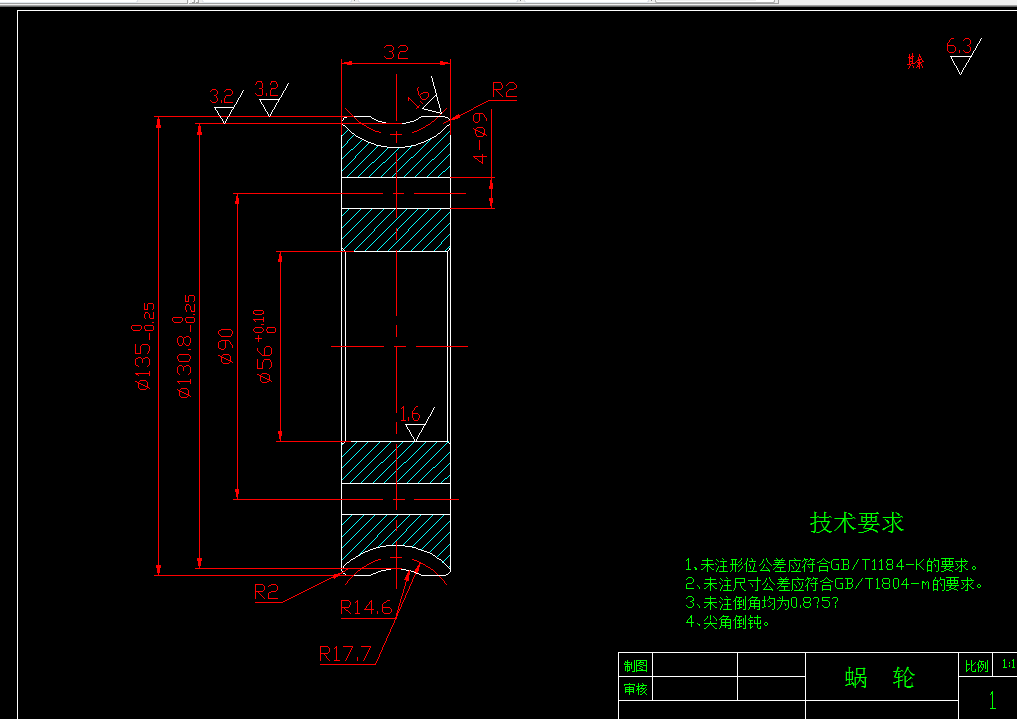This screenshot has height=719, width=1017.
Task: Select the 1.6 roughness symbol on the ø56 bore
Action: pyautogui.click(x=416, y=423)
